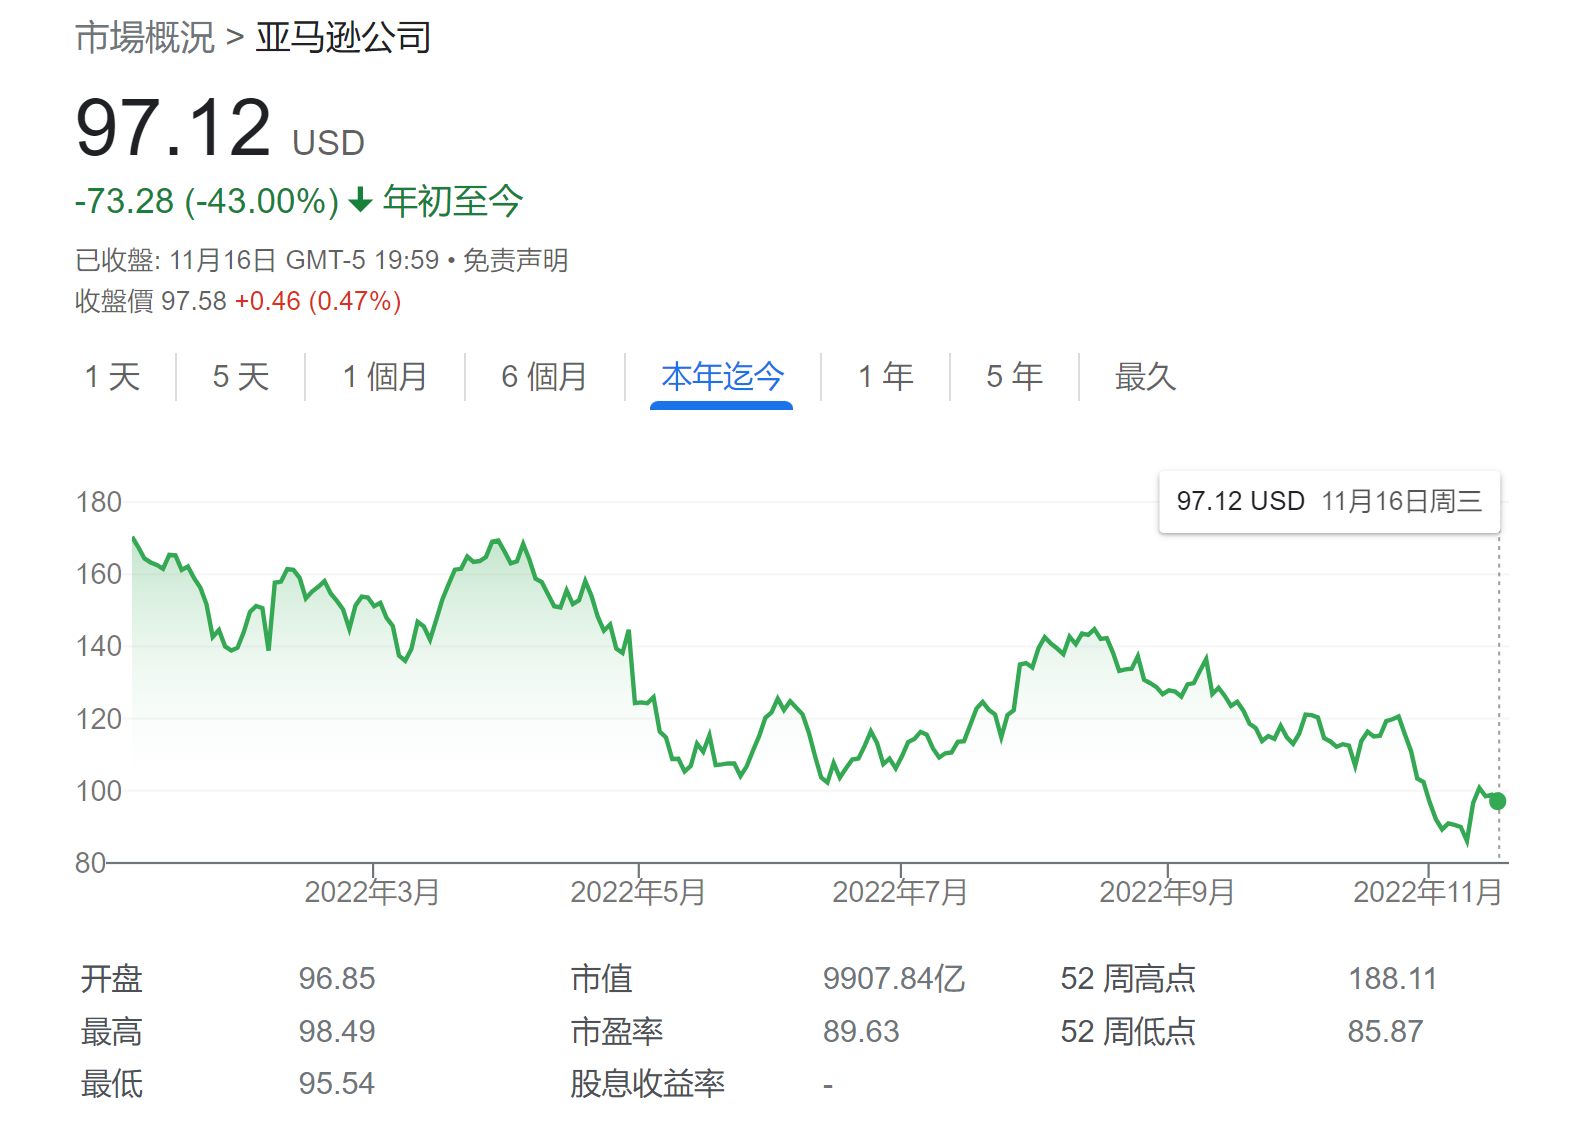
Task: Click the 开盘 label
Action: (112, 978)
